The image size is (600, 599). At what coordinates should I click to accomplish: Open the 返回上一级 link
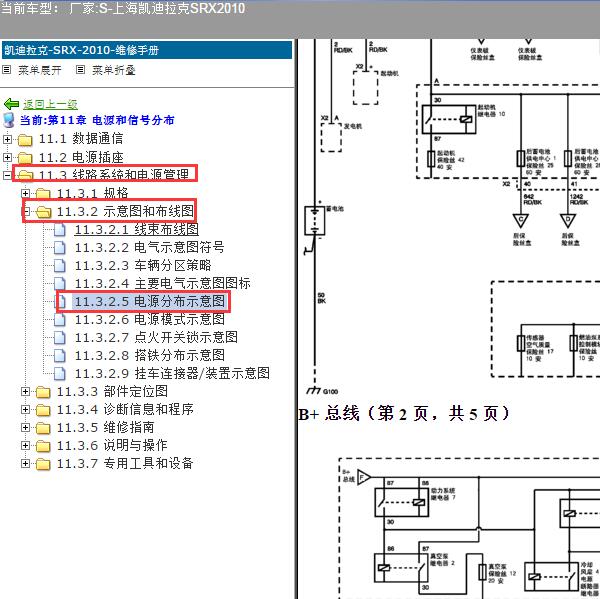click(50, 104)
